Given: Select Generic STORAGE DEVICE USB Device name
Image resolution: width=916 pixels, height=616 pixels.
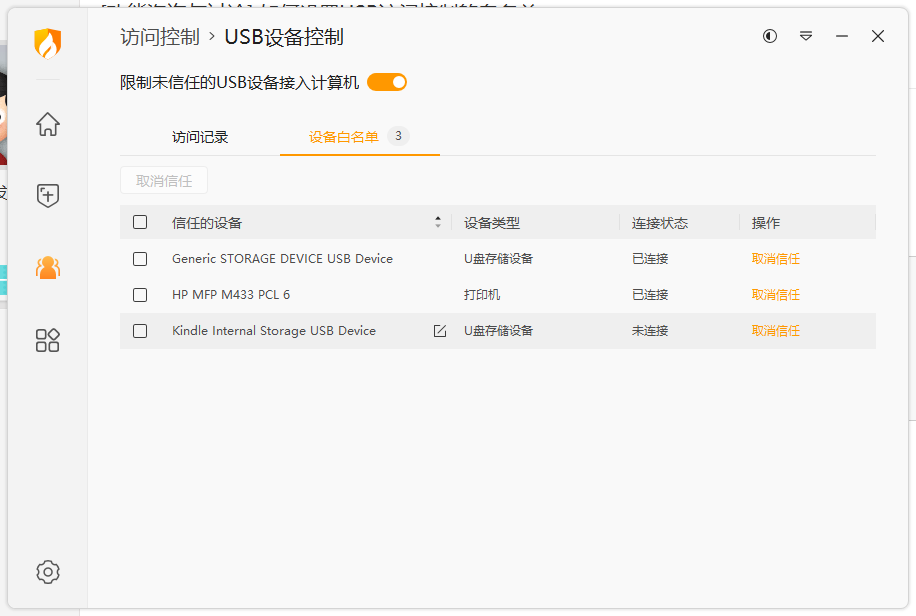Looking at the screenshot, I should click(x=282, y=259).
